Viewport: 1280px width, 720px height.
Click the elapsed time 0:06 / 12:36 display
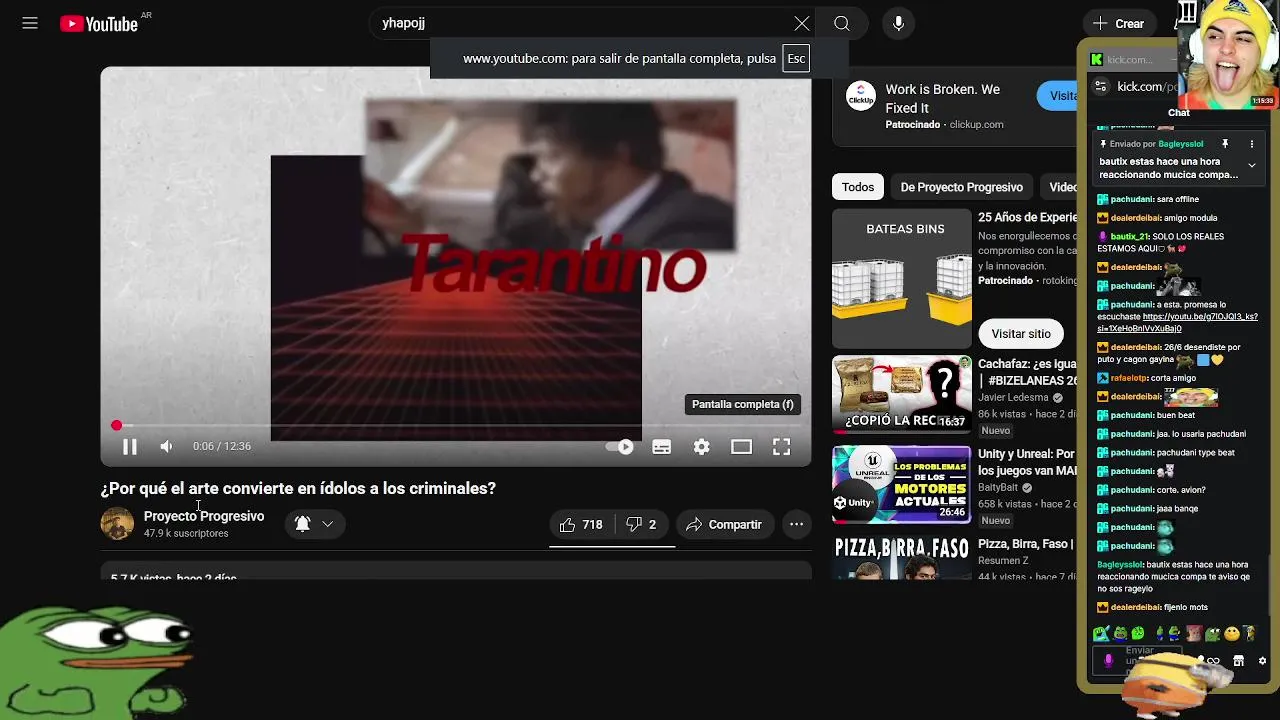click(222, 446)
